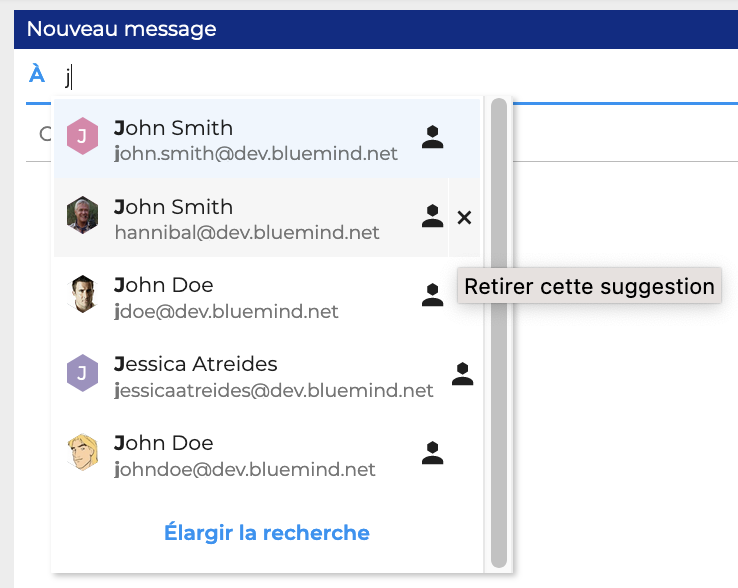Pick the jdoe@dev.bluemind.net suggestion
Screen dimensions: 738x588
(x=227, y=298)
